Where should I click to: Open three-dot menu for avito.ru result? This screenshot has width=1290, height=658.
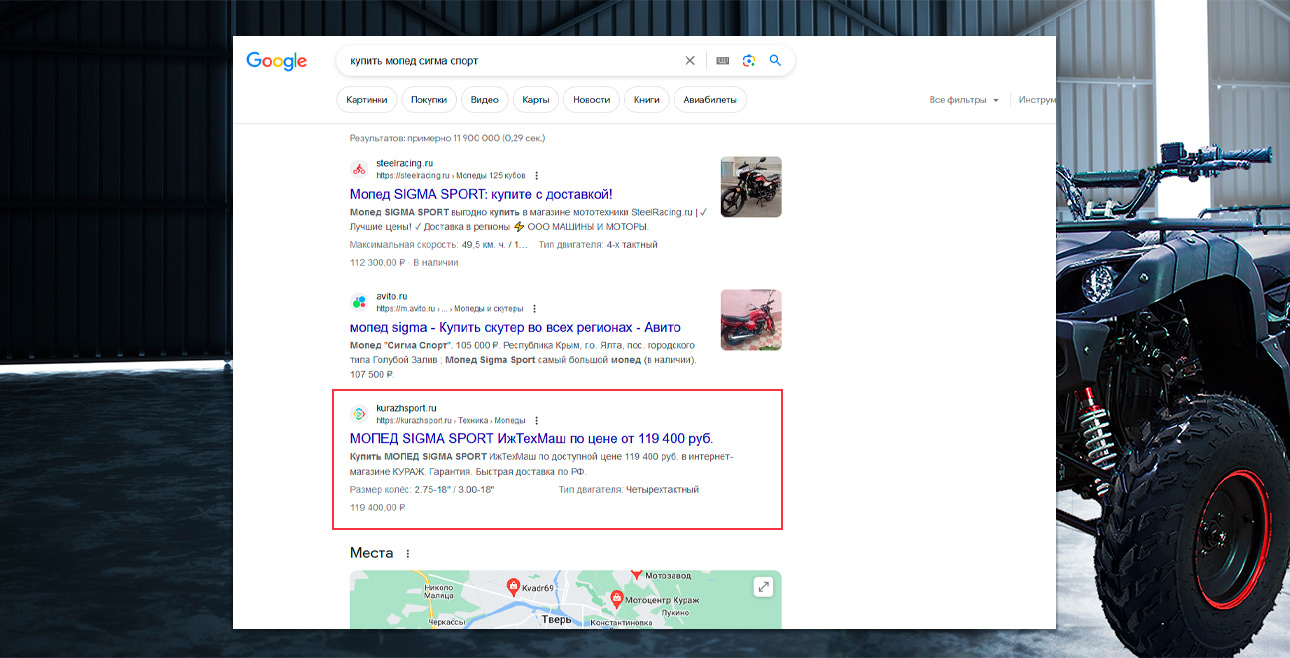click(534, 309)
